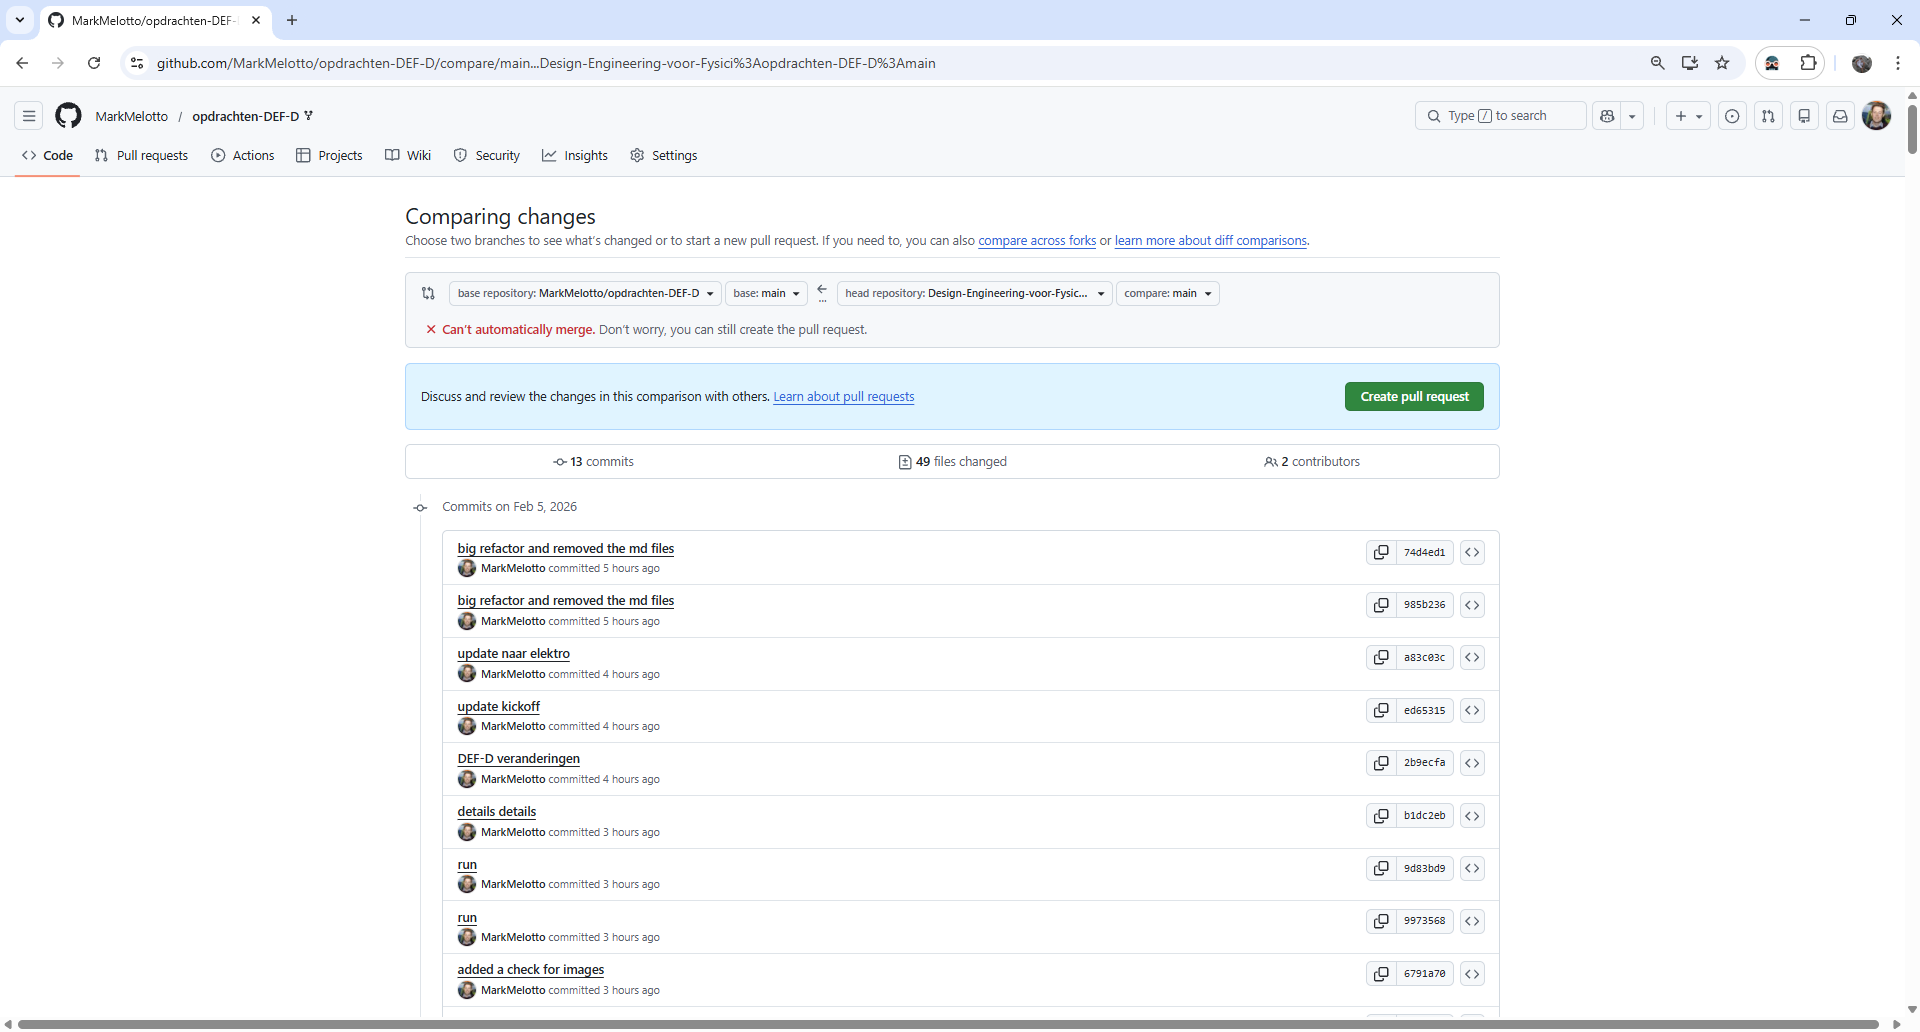
Task: Click the bookmark star in the address bar
Action: (1722, 62)
